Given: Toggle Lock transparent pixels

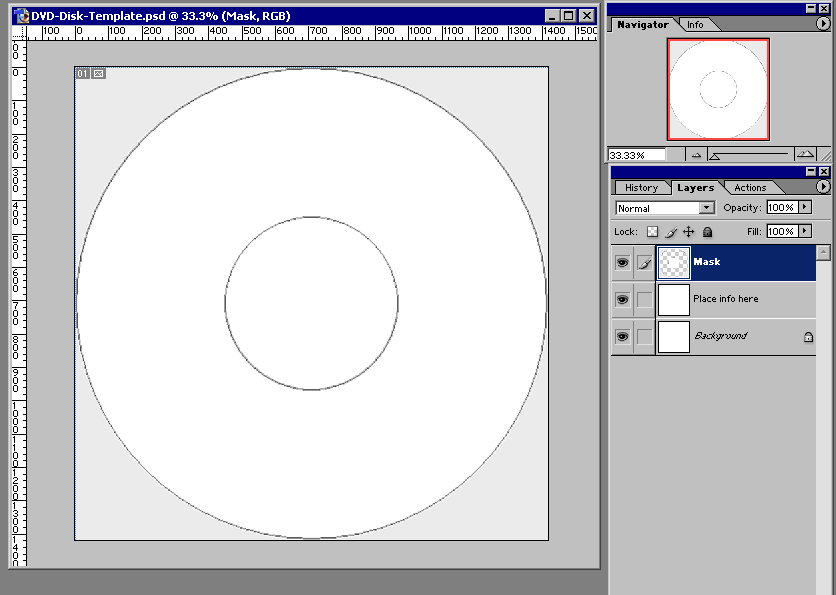Looking at the screenshot, I should 652,232.
